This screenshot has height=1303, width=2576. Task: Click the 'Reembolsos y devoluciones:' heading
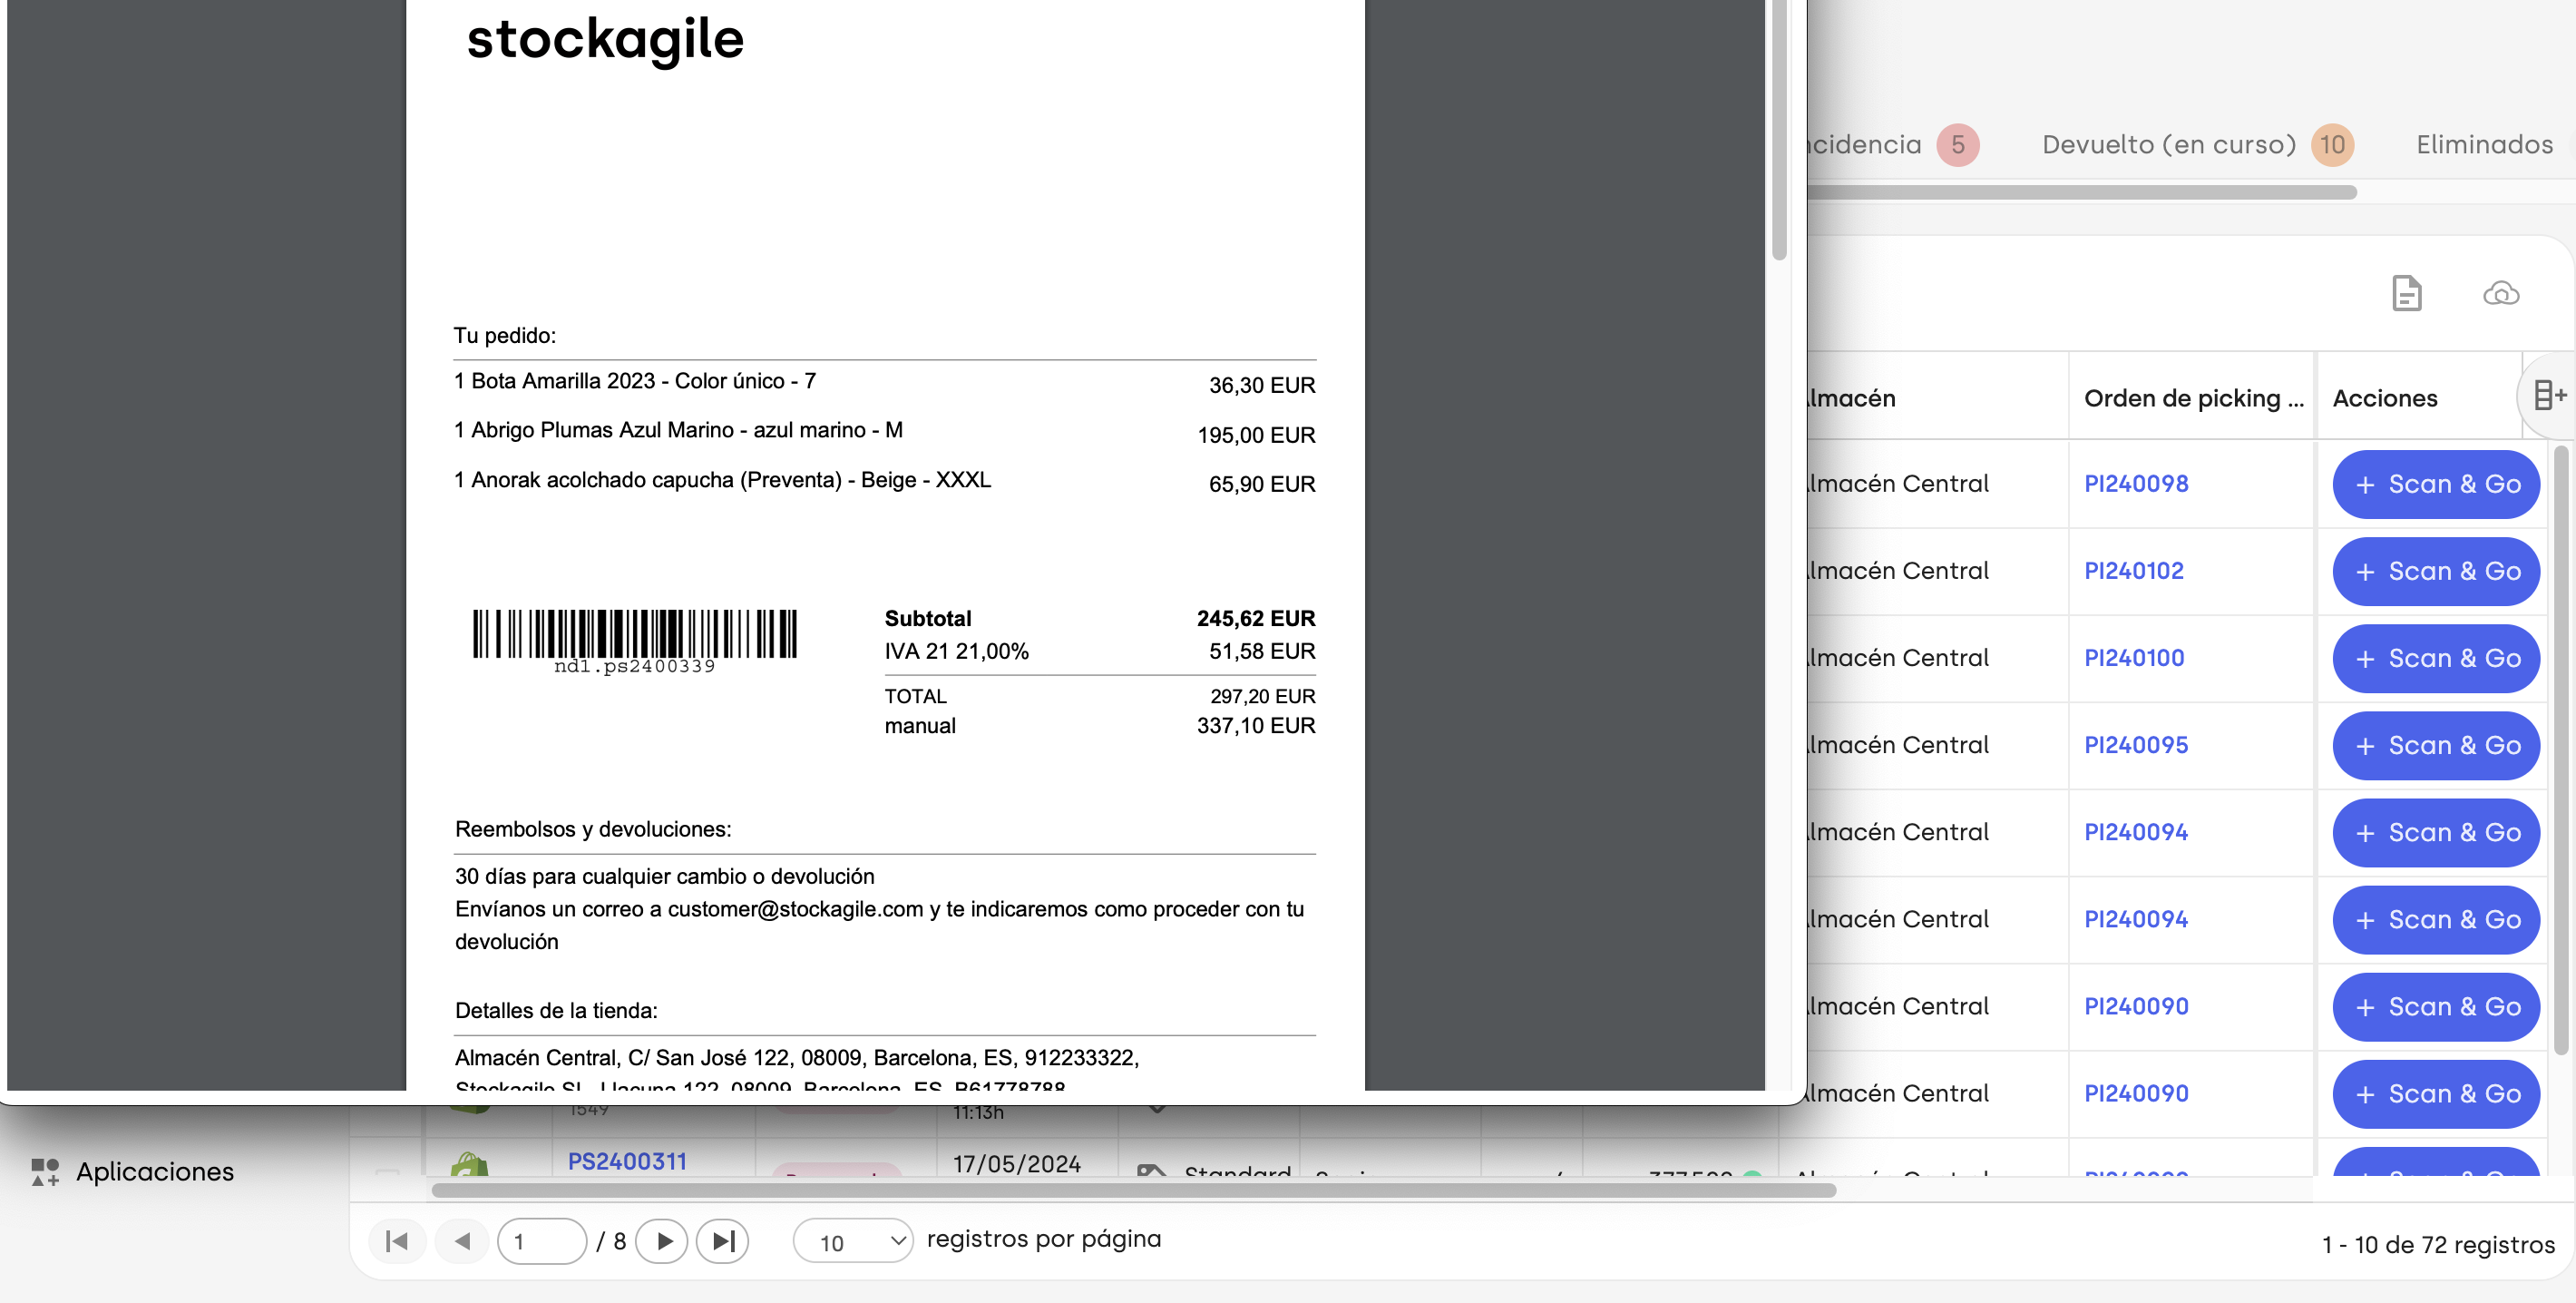click(x=593, y=829)
